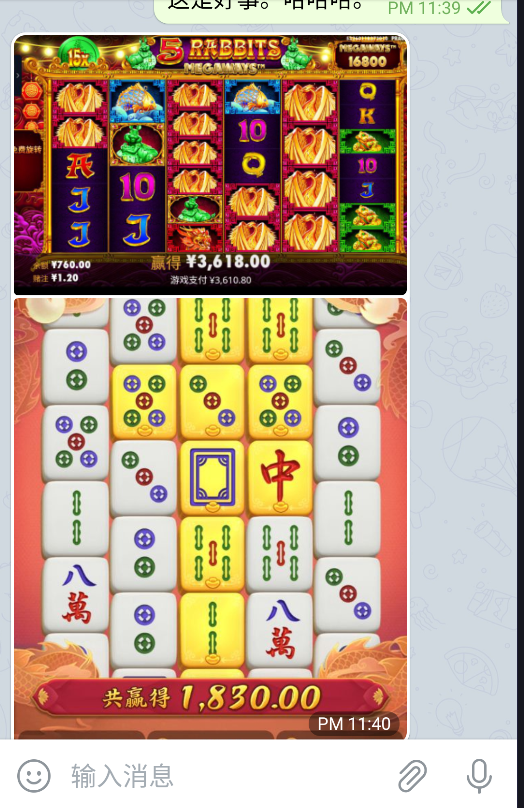Click the green outgoing message bubble

coord(332,10)
